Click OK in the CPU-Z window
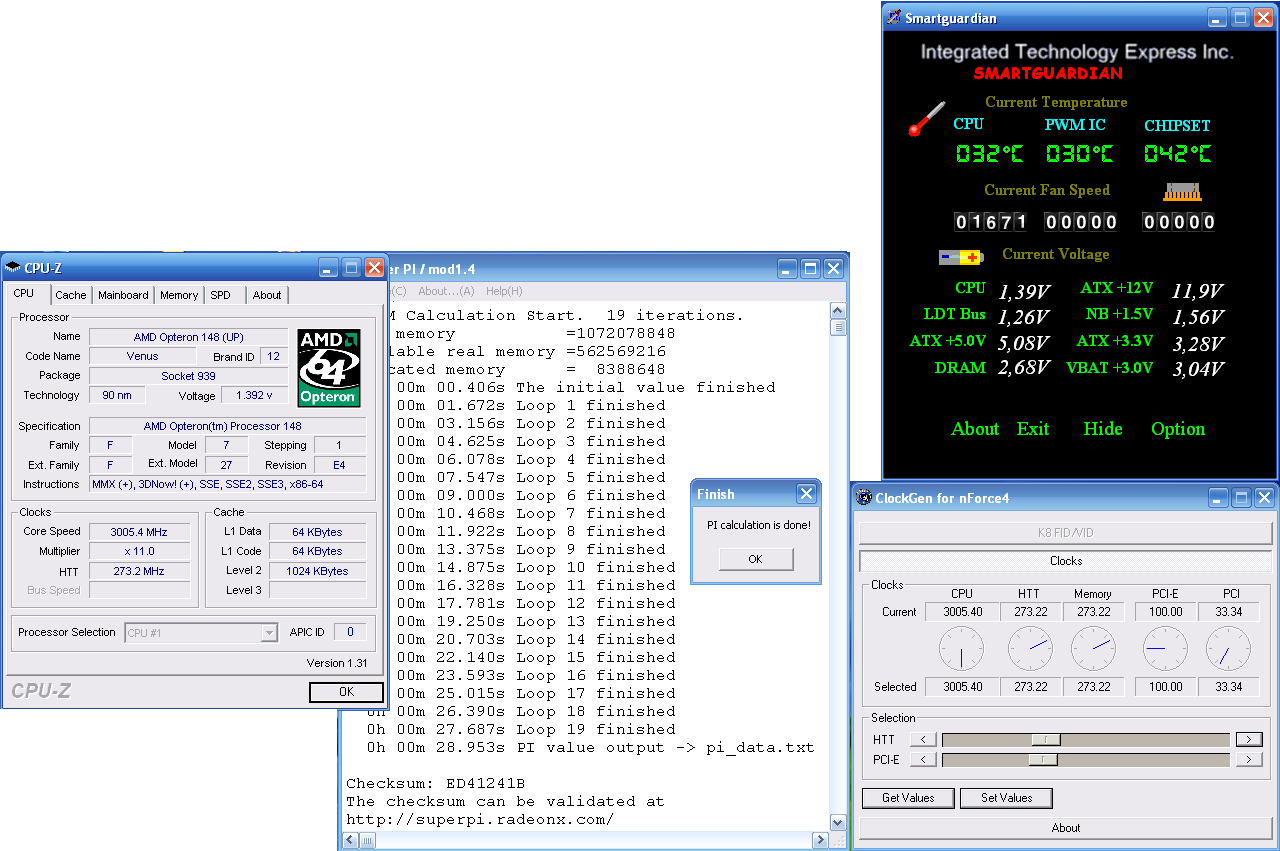 pyautogui.click(x=346, y=692)
